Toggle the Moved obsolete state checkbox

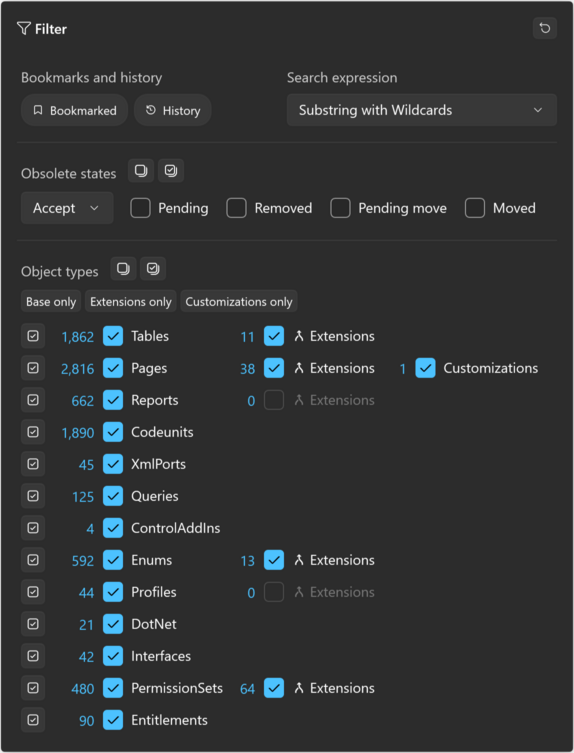coord(475,208)
